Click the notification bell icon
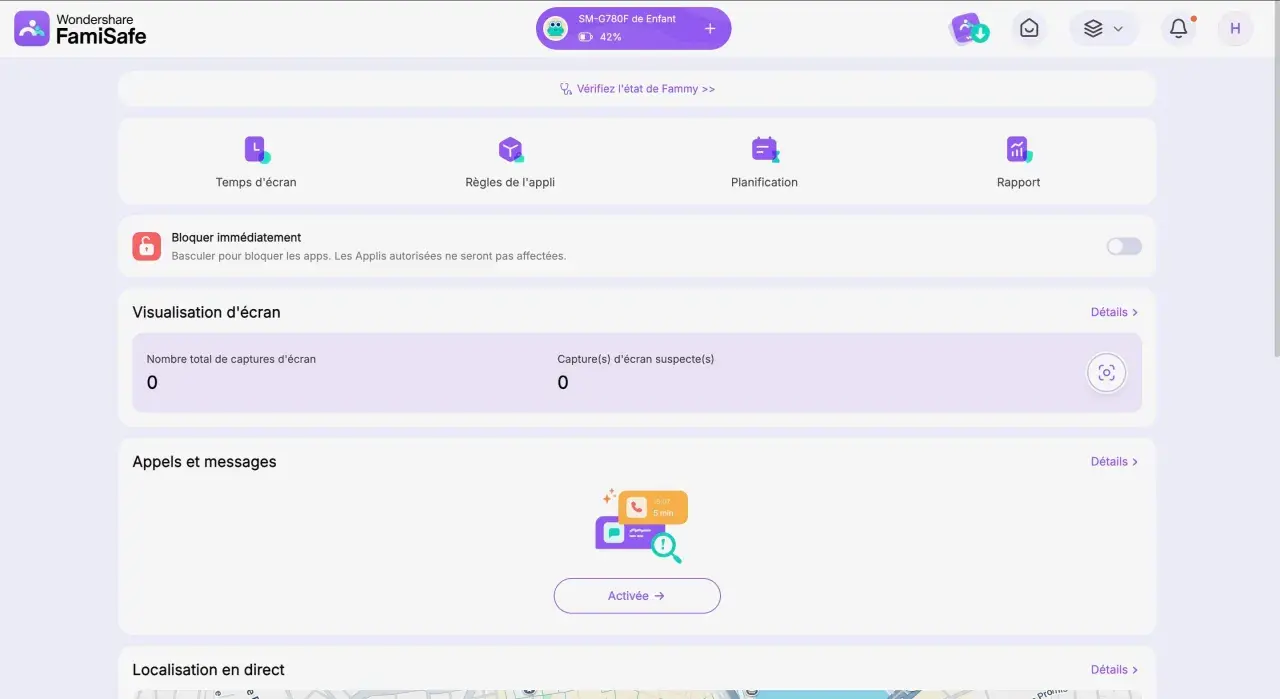1280x699 pixels. (x=1179, y=29)
